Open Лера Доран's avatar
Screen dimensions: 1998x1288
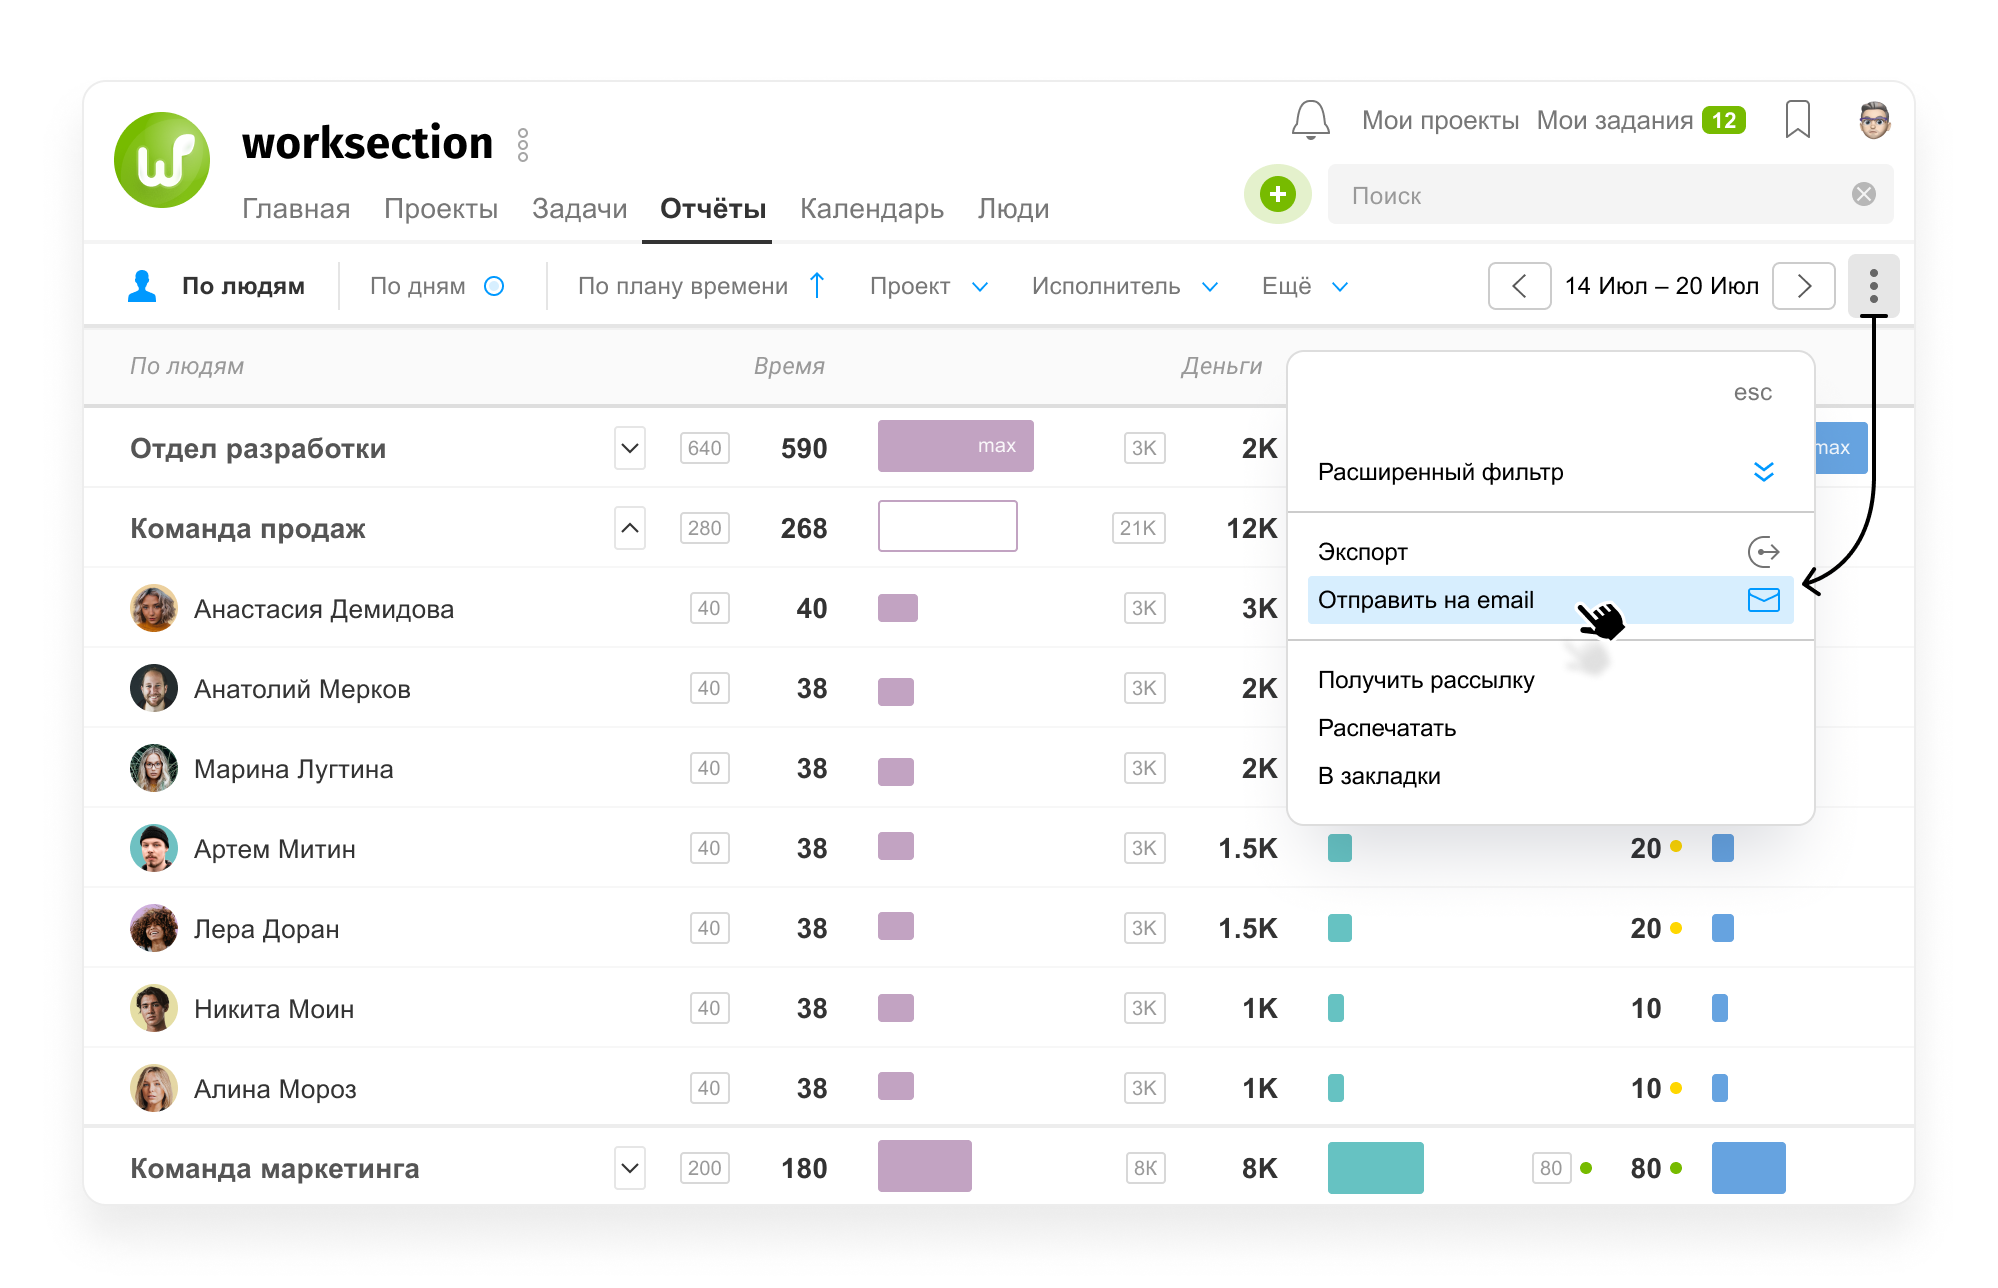click(154, 928)
